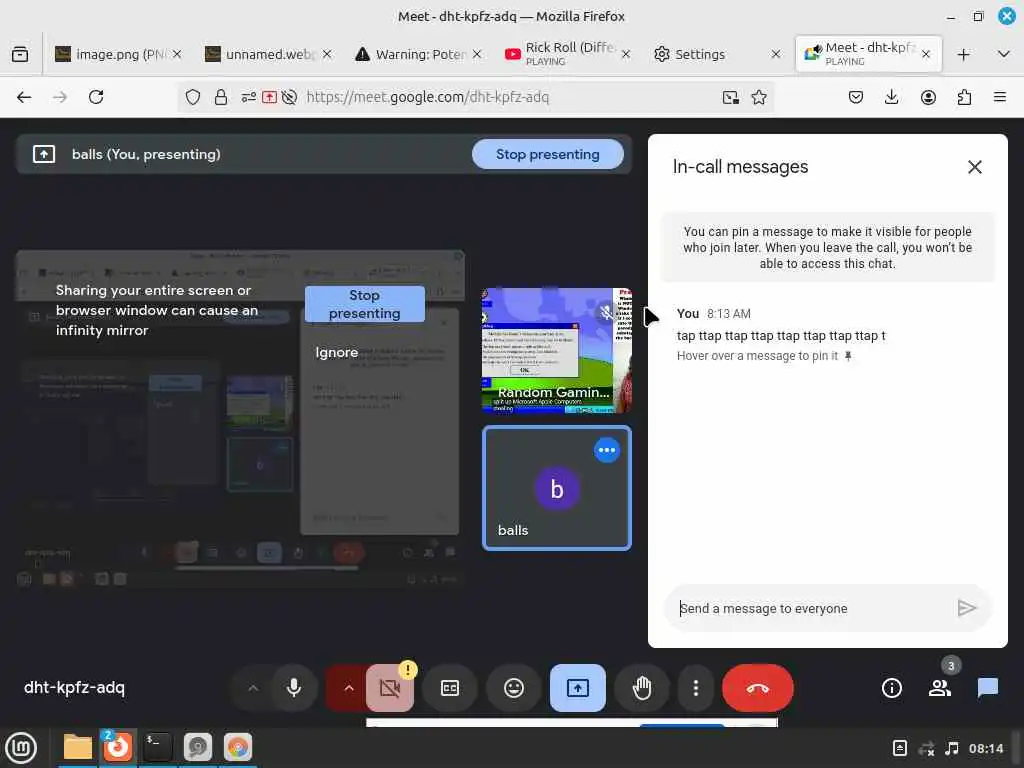Close the Settings tab
This screenshot has width=1024, height=768.
coord(775,54)
